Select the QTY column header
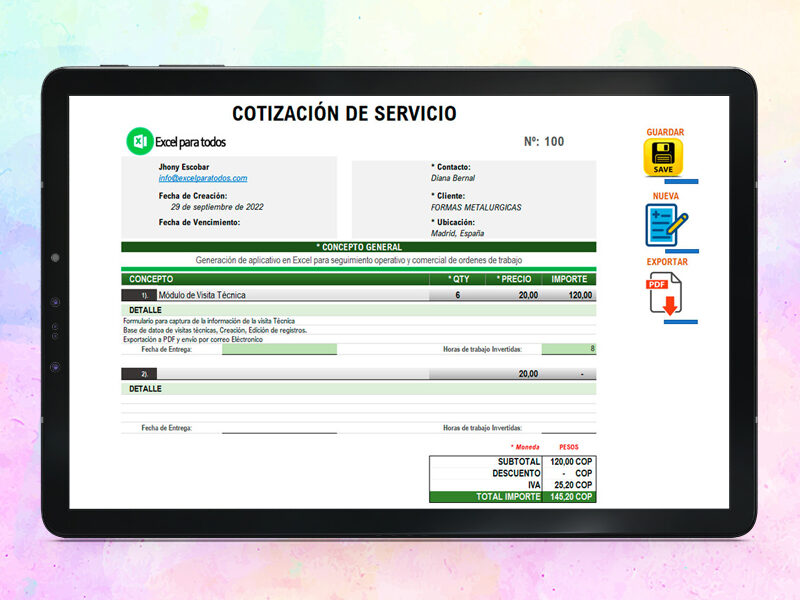Viewport: 800px width, 600px height. [x=458, y=279]
